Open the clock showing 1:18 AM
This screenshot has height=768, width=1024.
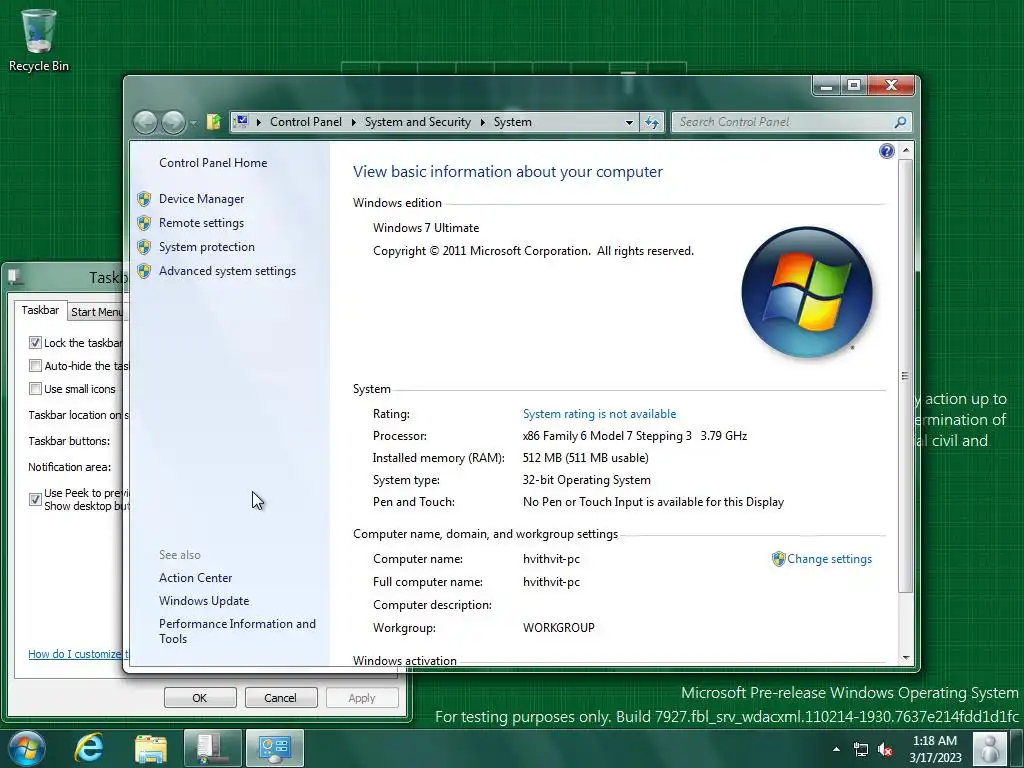click(x=935, y=749)
